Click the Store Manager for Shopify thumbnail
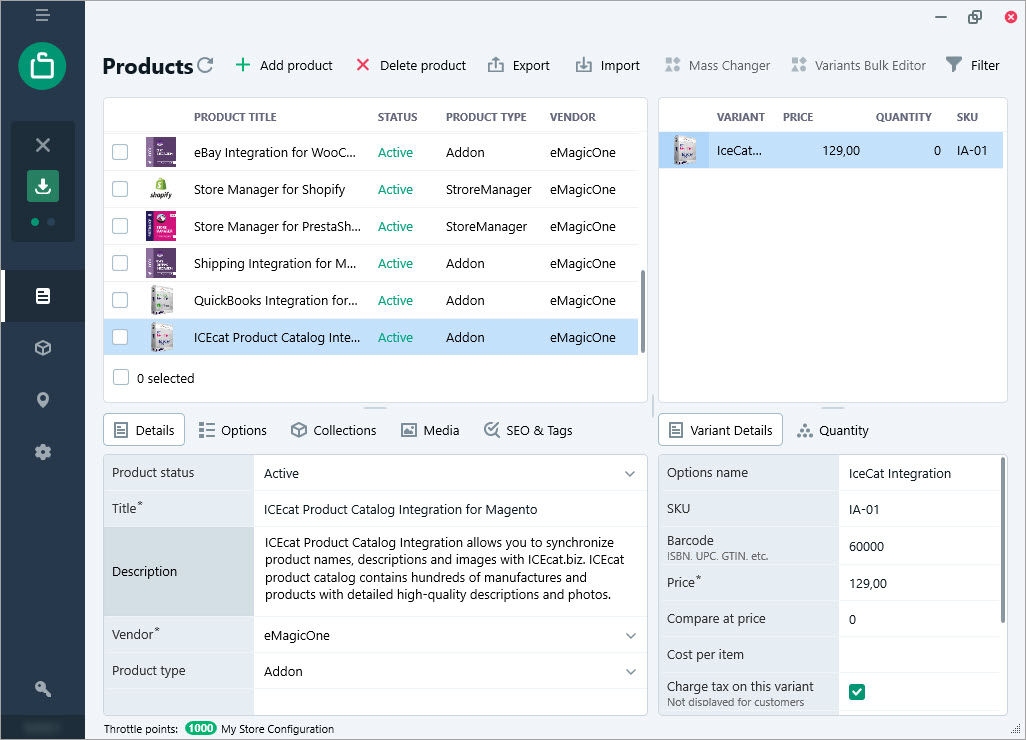 [x=161, y=189]
